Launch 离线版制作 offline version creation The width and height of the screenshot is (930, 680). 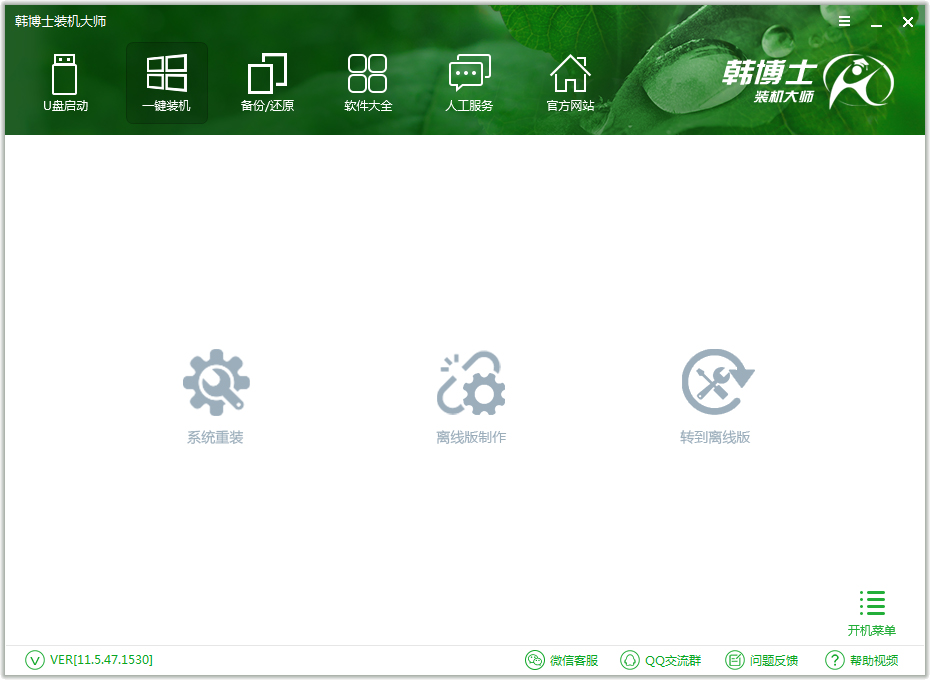[470, 393]
